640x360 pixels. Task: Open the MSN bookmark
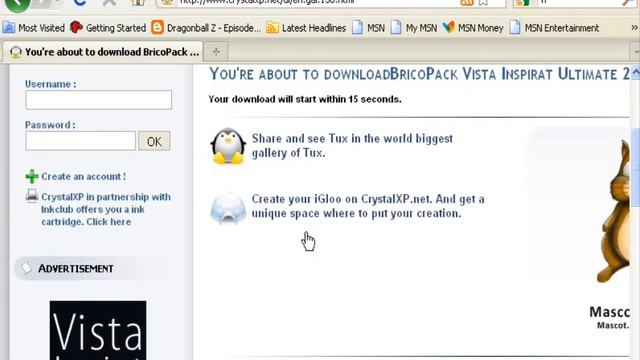click(x=369, y=28)
